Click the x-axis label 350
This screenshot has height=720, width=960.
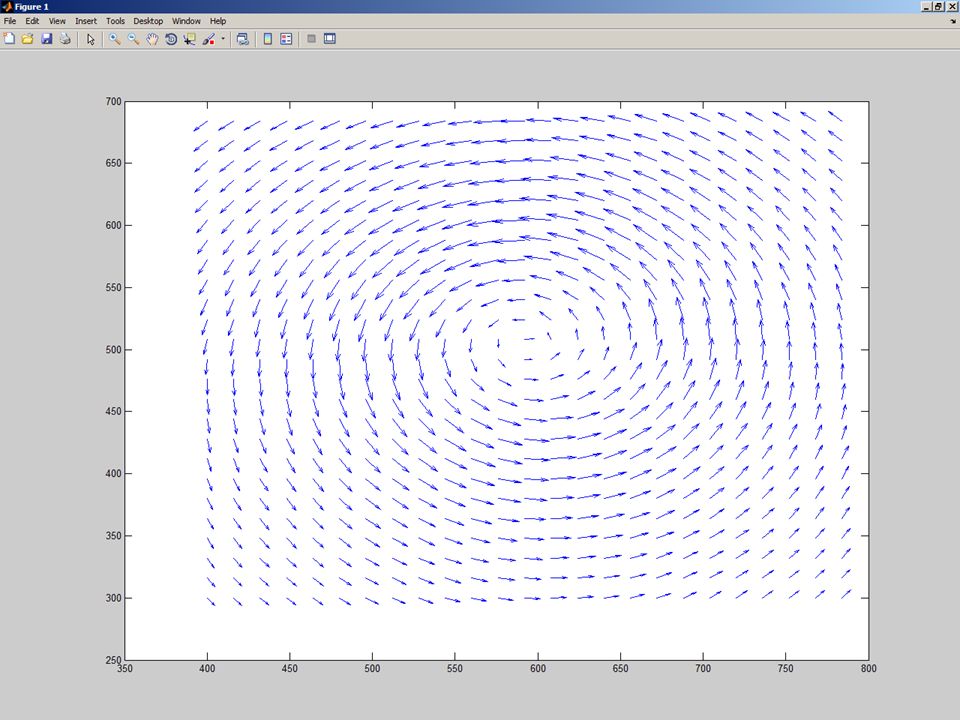tap(125, 669)
